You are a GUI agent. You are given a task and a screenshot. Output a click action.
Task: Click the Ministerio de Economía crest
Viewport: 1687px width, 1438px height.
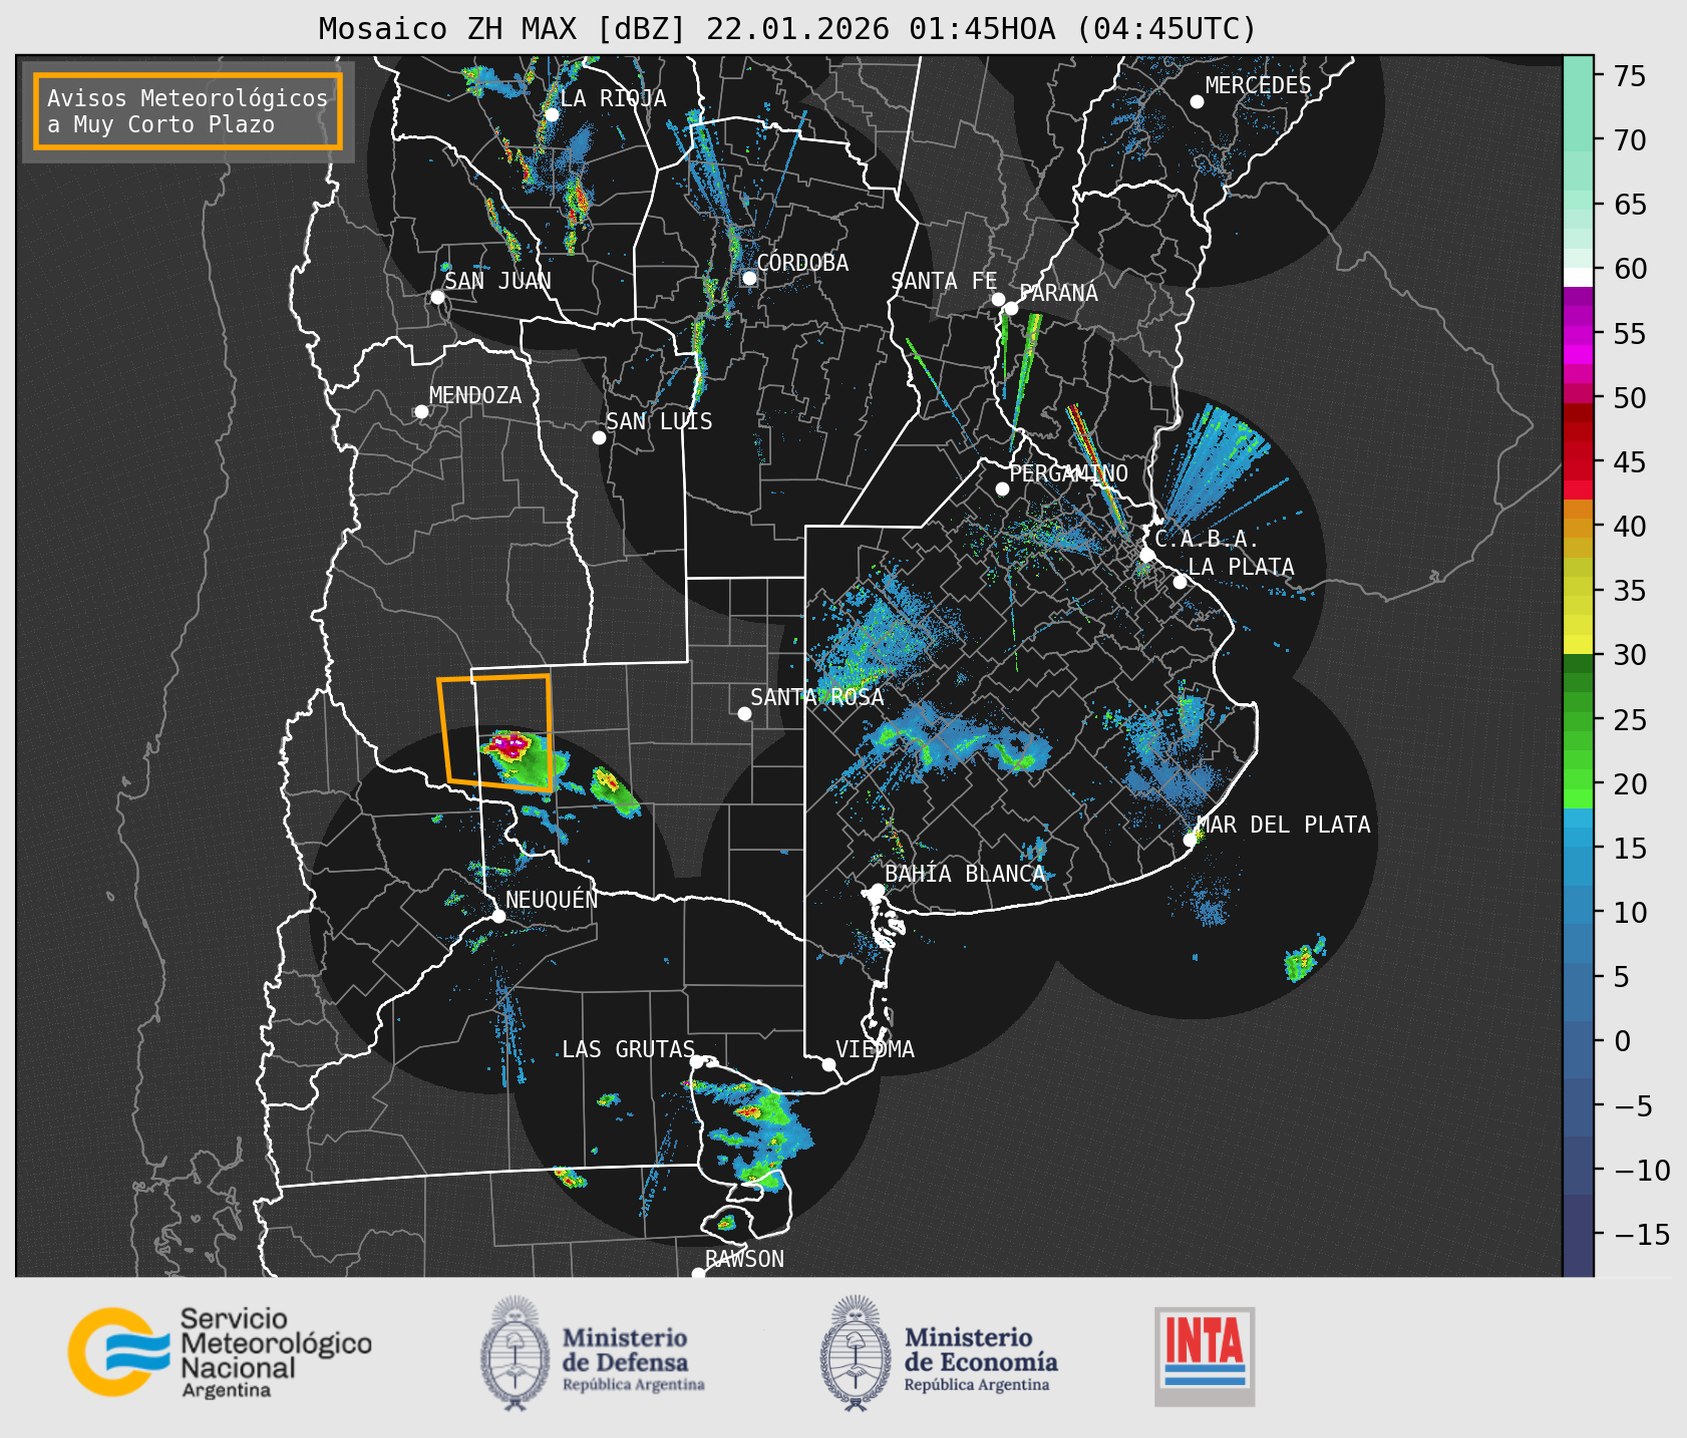click(x=856, y=1354)
